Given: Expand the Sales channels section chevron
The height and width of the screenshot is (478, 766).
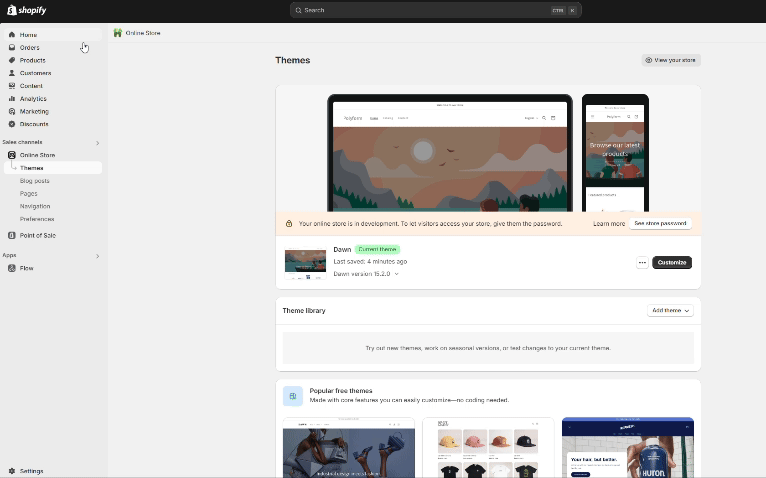Looking at the screenshot, I should point(98,143).
